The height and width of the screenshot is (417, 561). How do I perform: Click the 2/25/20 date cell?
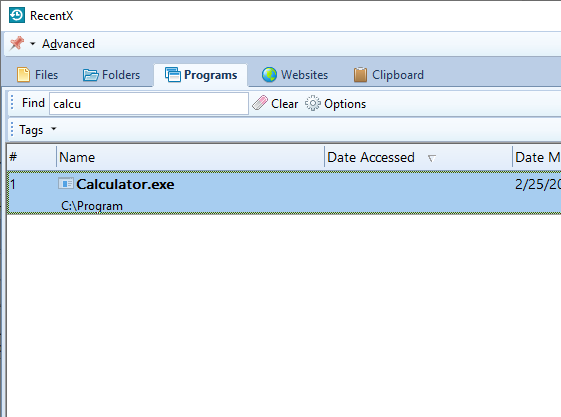pos(538,184)
